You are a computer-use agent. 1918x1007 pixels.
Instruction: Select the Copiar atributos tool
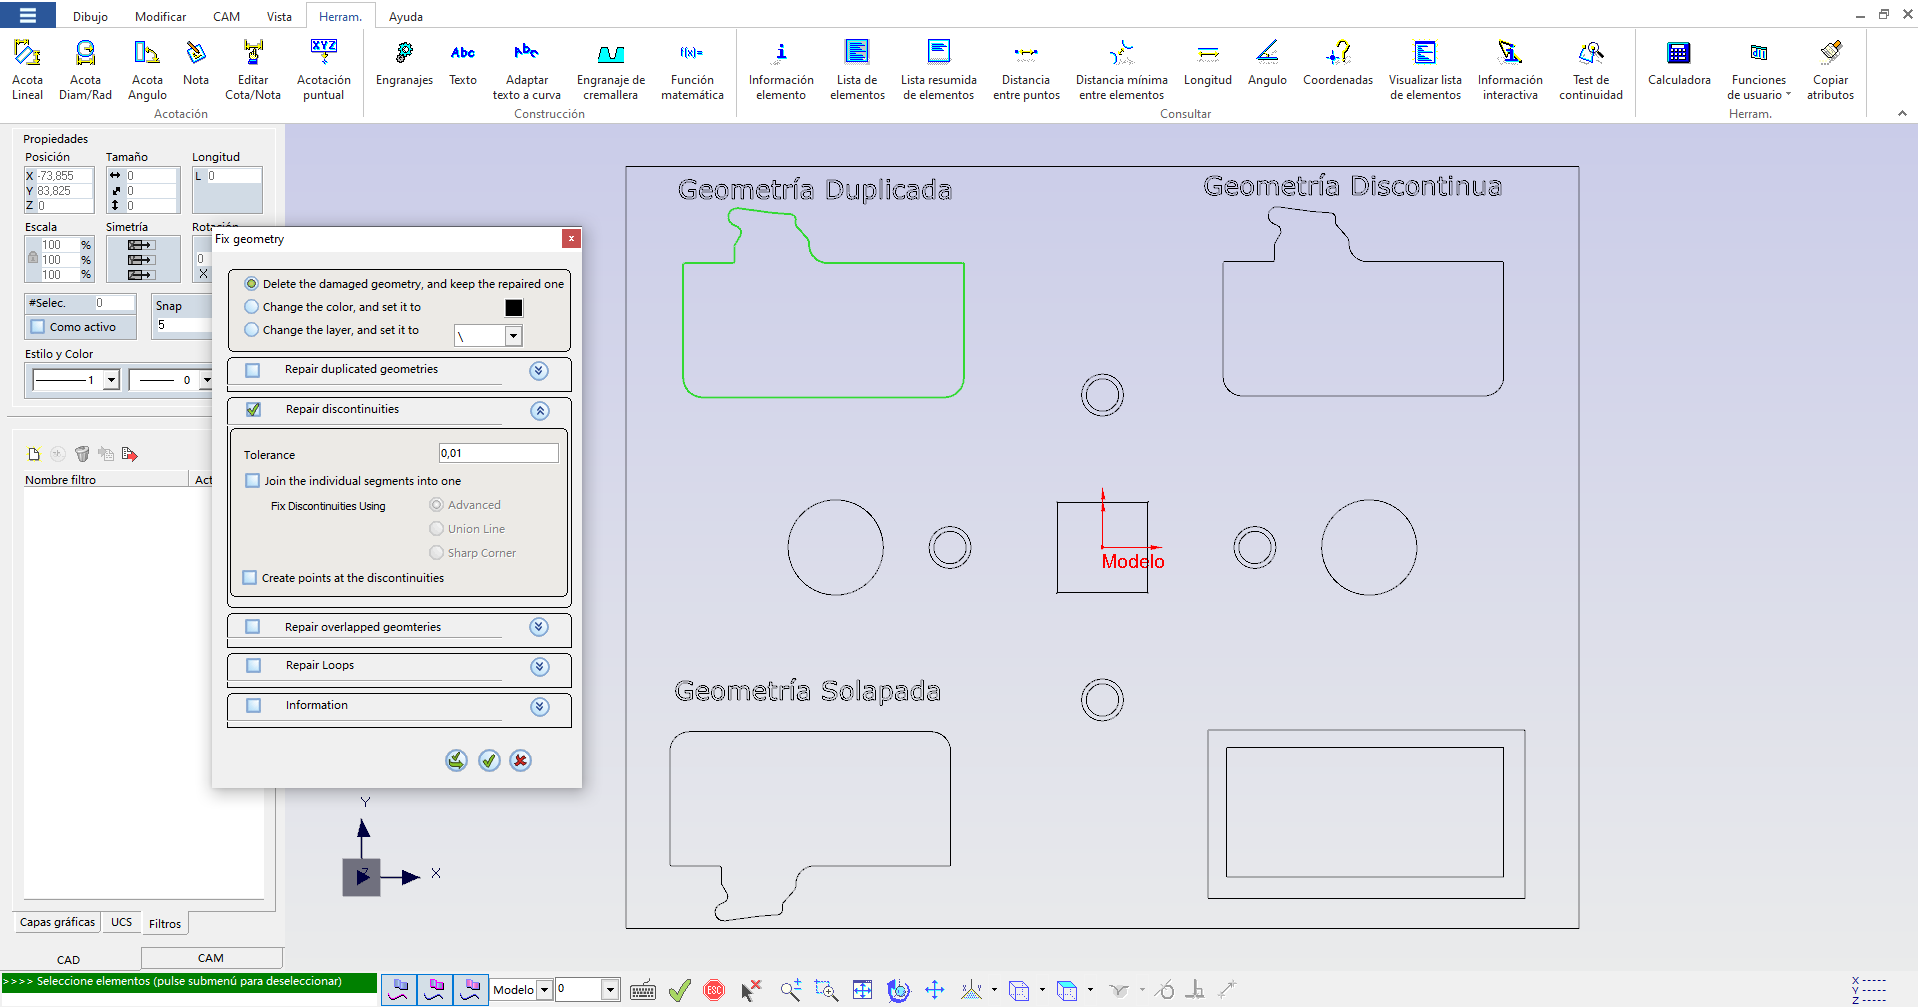tap(1830, 68)
